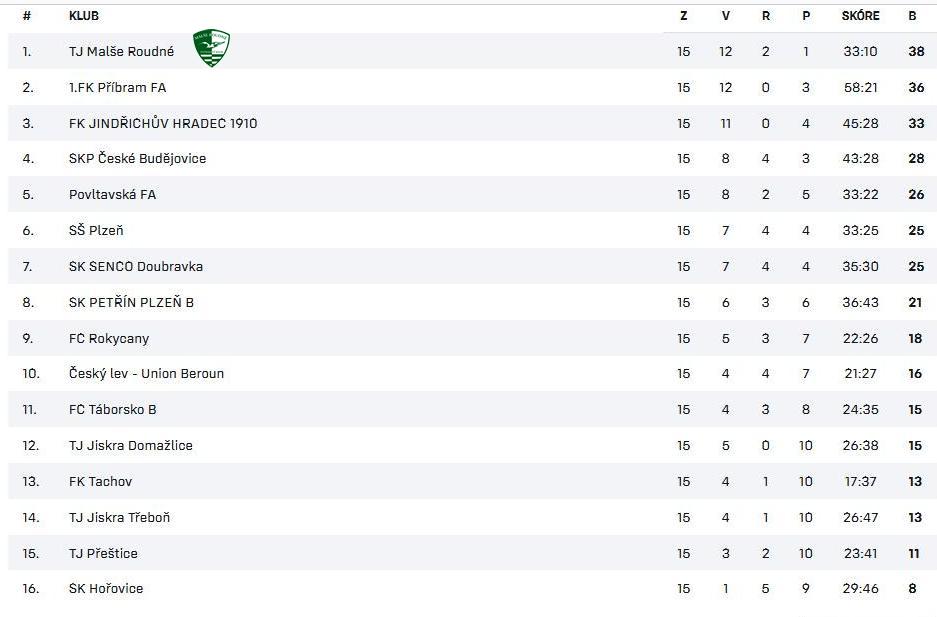Open SŠ Plzeň club entry
The width and height of the screenshot is (937, 617).
click(x=96, y=231)
